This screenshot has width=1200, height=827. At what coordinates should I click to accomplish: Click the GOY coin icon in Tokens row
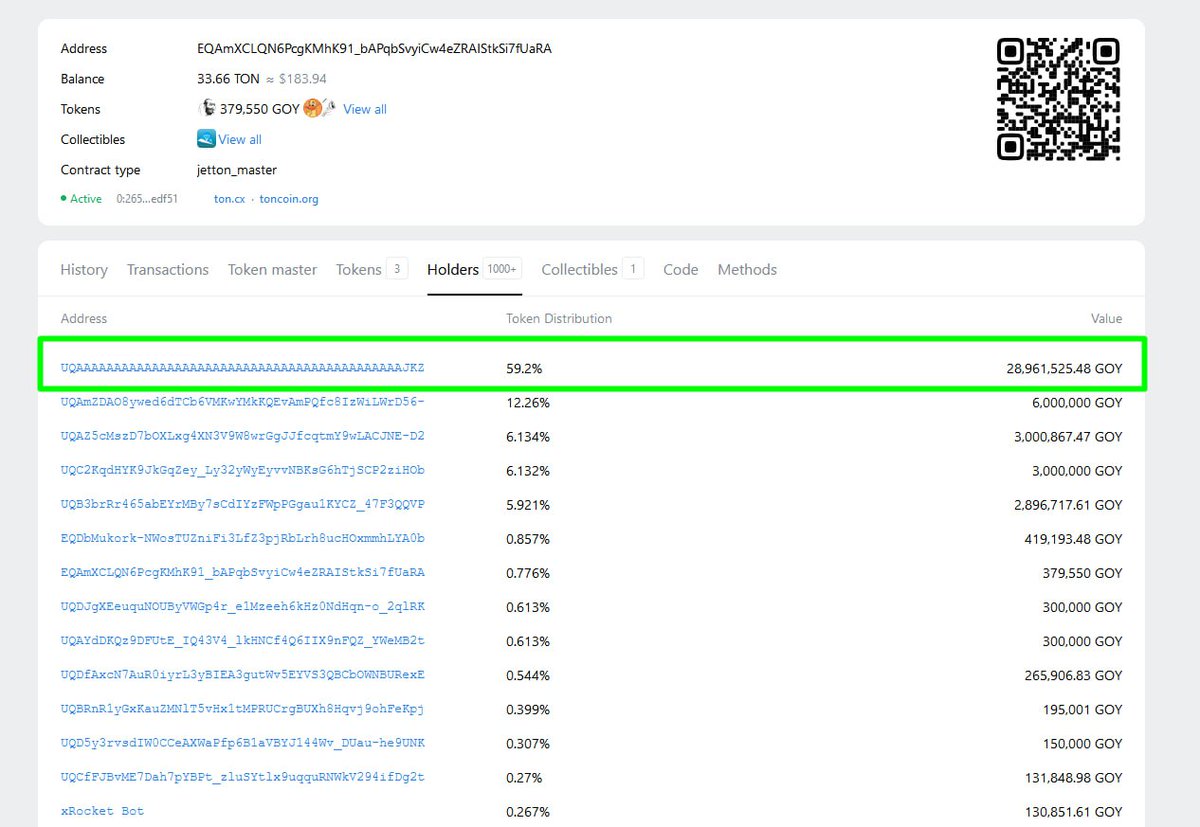(x=208, y=108)
